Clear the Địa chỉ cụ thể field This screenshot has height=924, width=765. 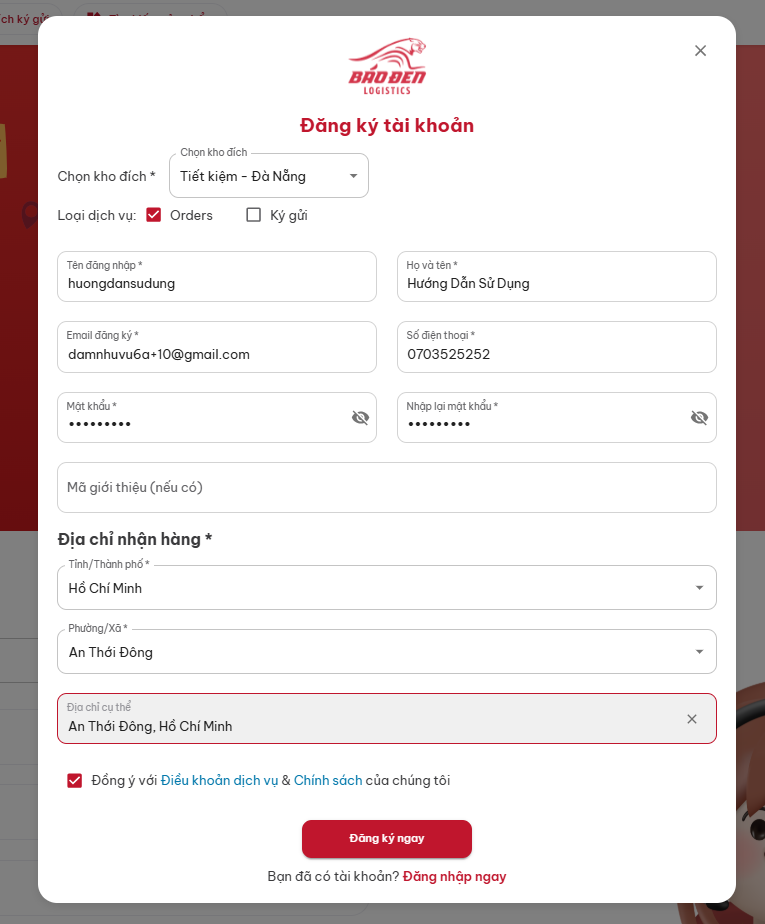[x=691, y=719]
